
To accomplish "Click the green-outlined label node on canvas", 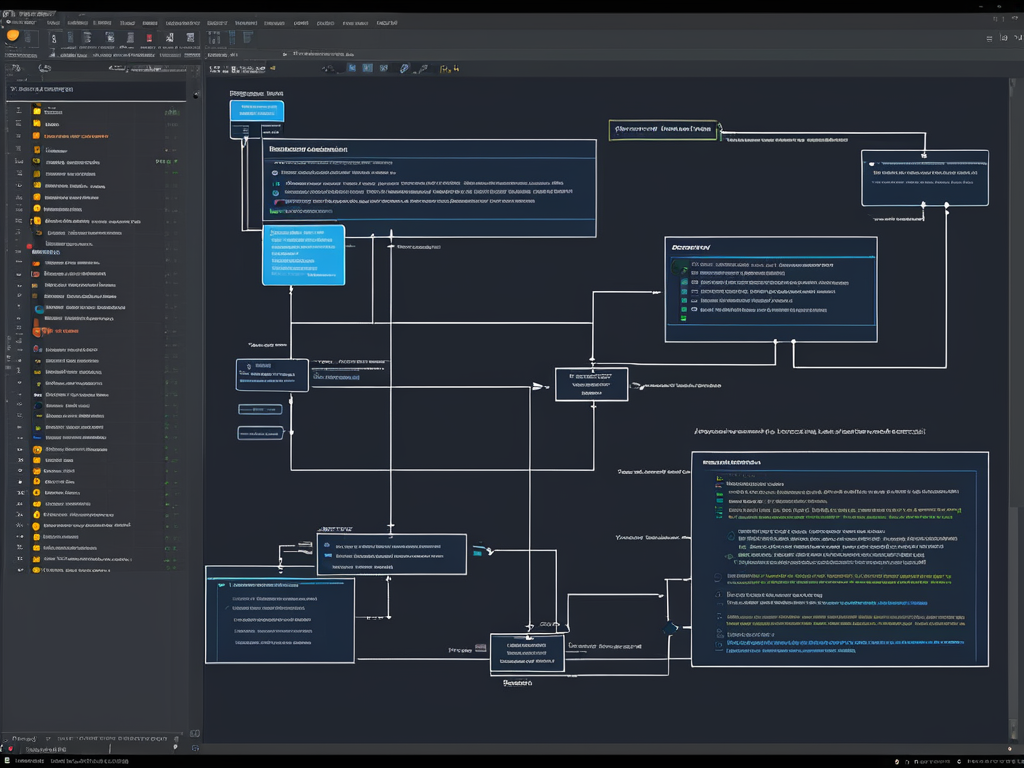I will (x=664, y=130).
